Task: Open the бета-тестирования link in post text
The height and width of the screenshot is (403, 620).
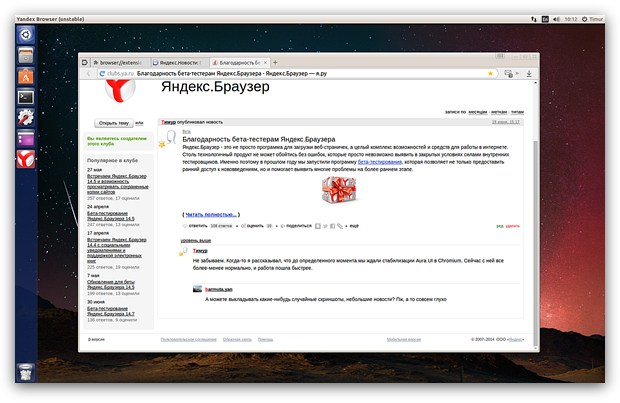Action: click(380, 162)
